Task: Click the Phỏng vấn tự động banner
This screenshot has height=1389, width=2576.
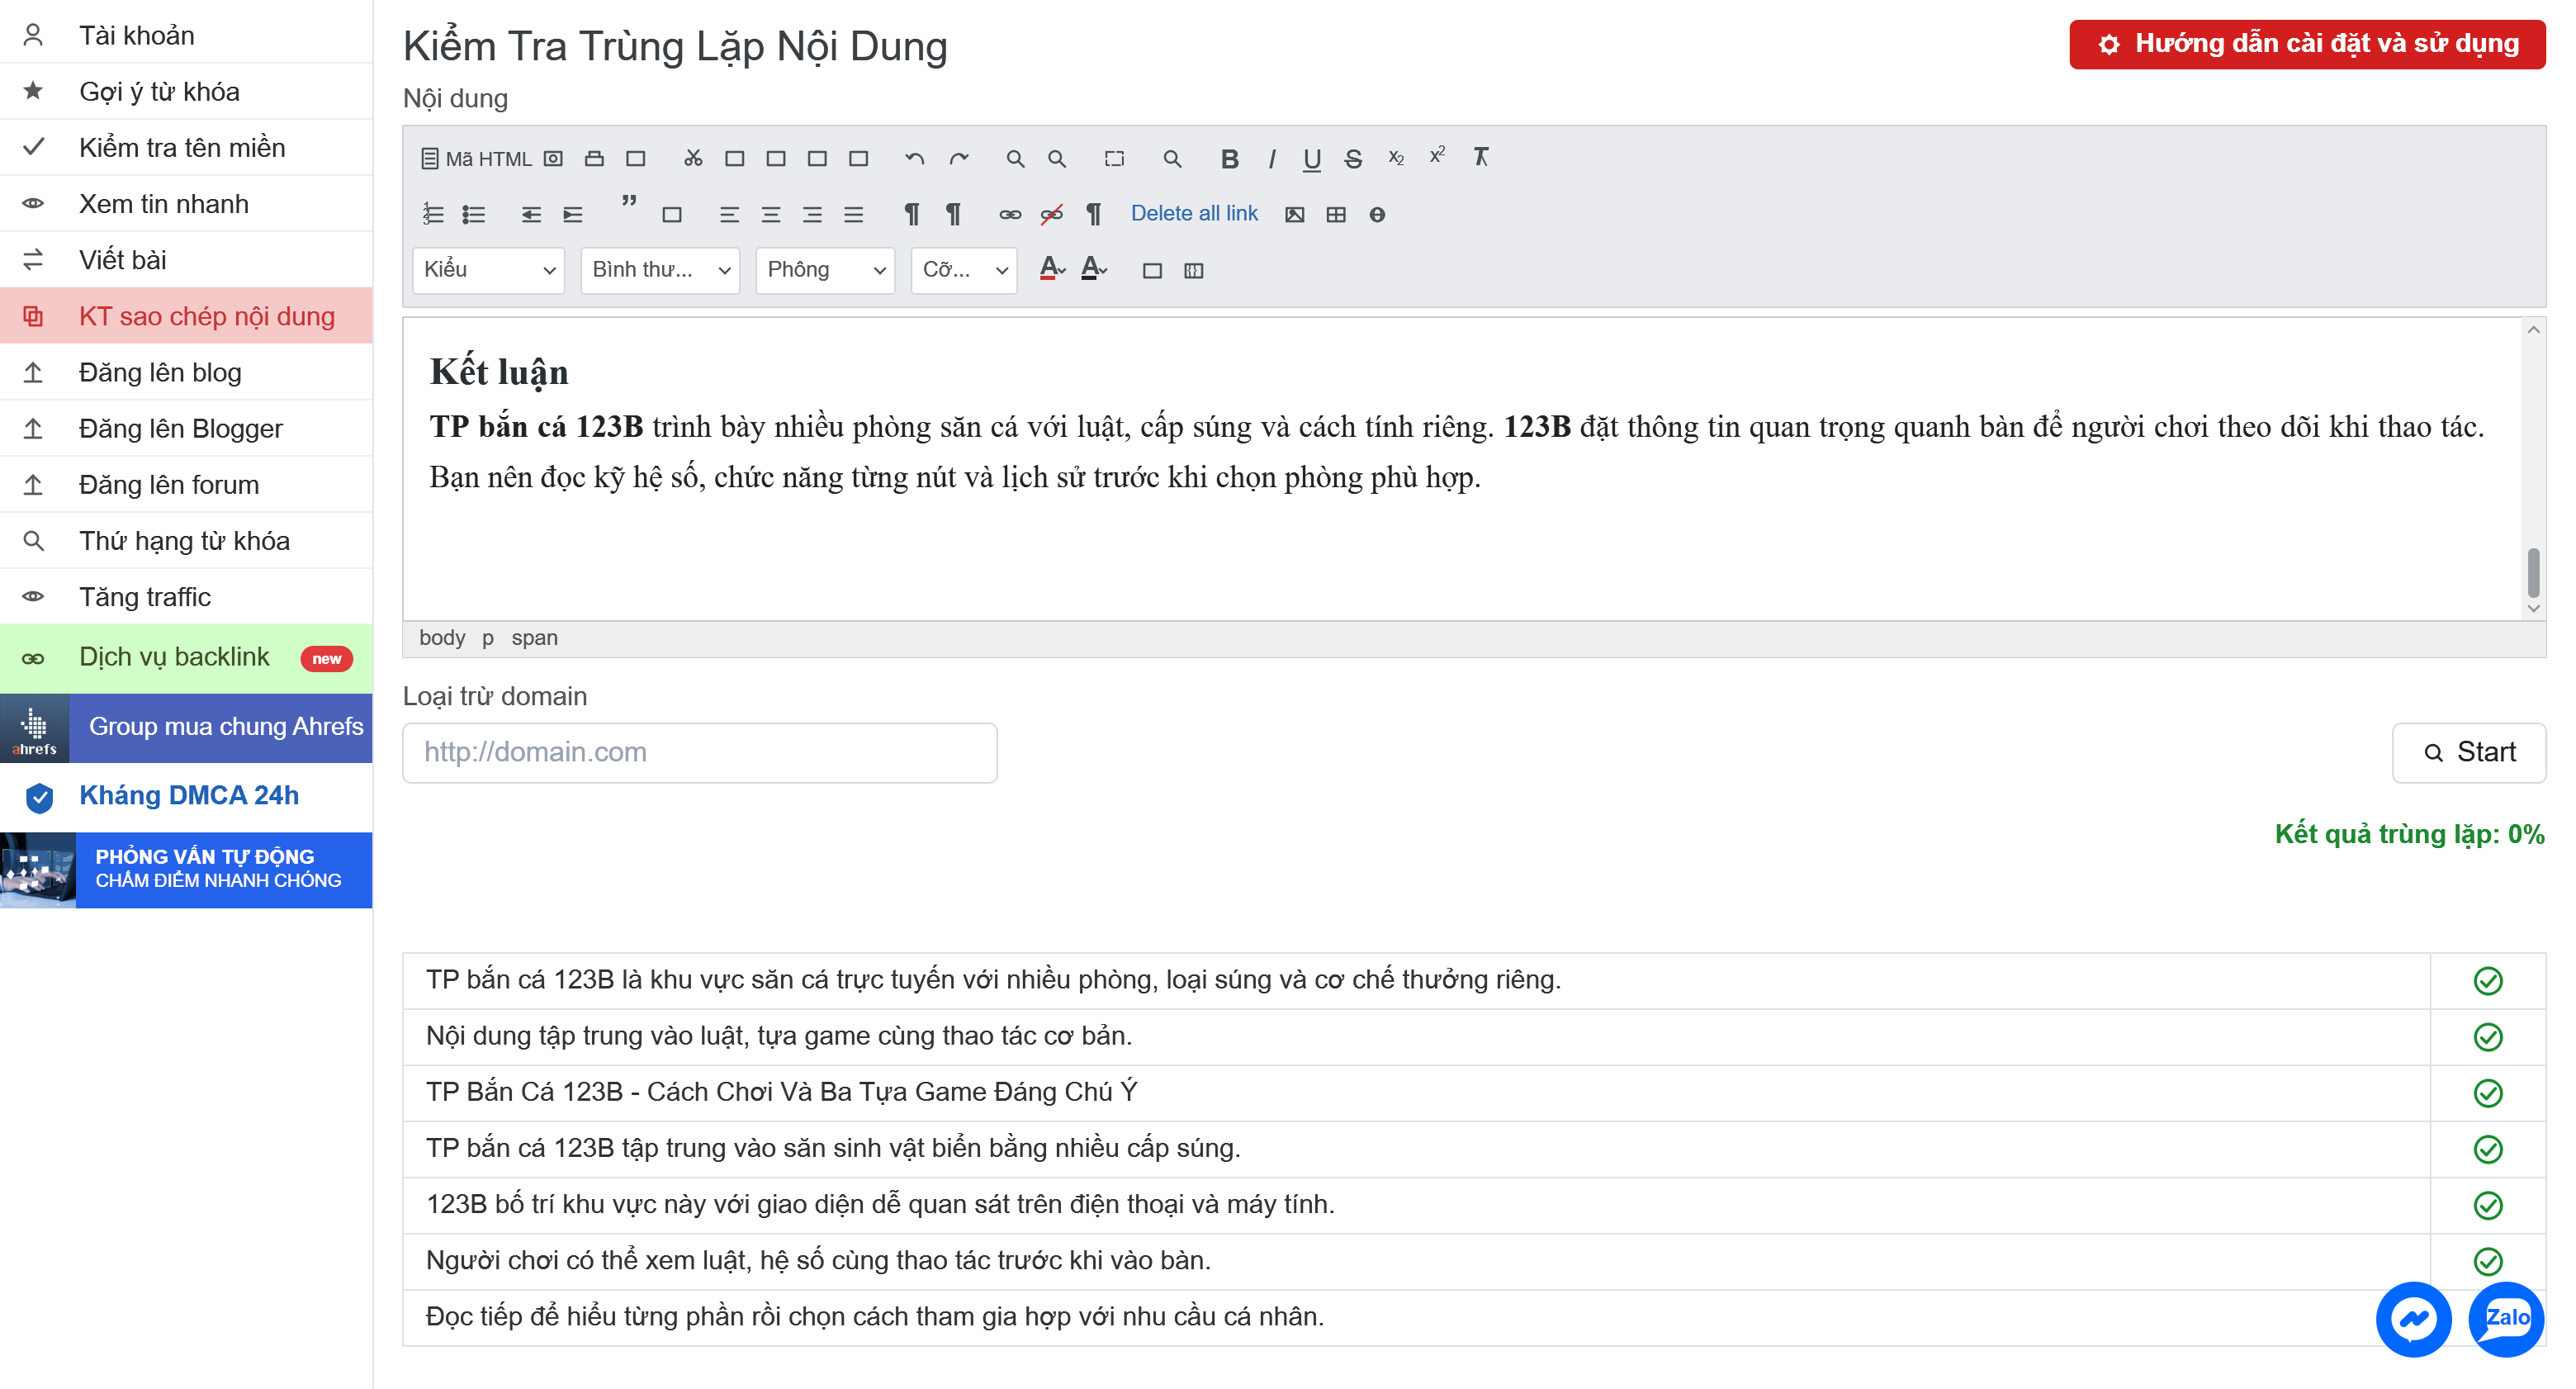Action: (x=186, y=869)
